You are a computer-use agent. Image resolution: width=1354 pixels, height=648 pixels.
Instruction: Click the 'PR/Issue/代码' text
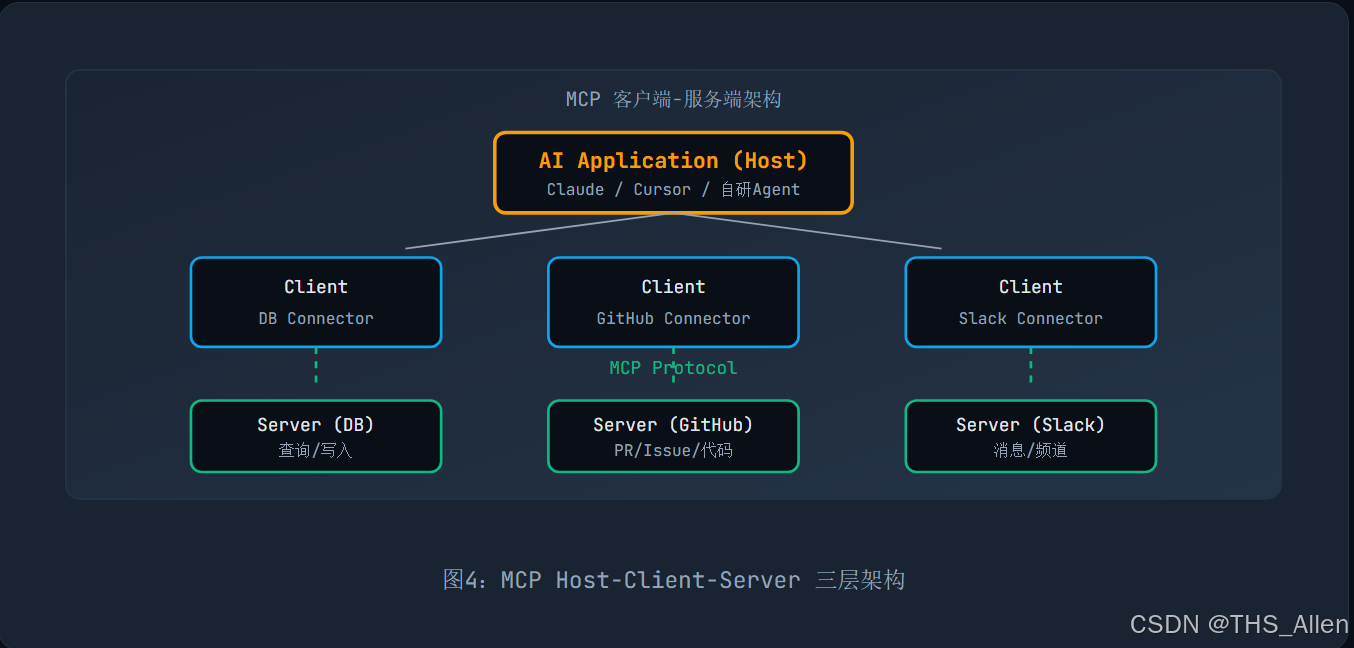[x=673, y=451]
